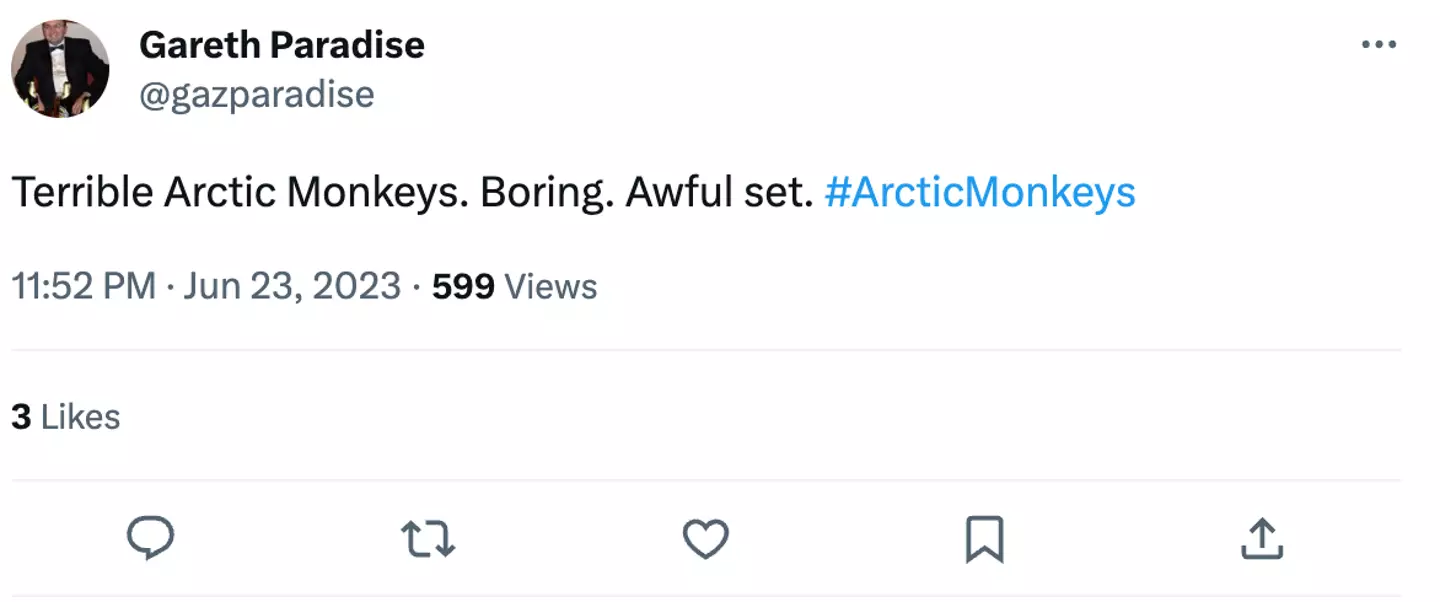This screenshot has width=1440, height=602.
Task: Open the #ArcticMonkeys hashtag link
Action: click(x=980, y=192)
